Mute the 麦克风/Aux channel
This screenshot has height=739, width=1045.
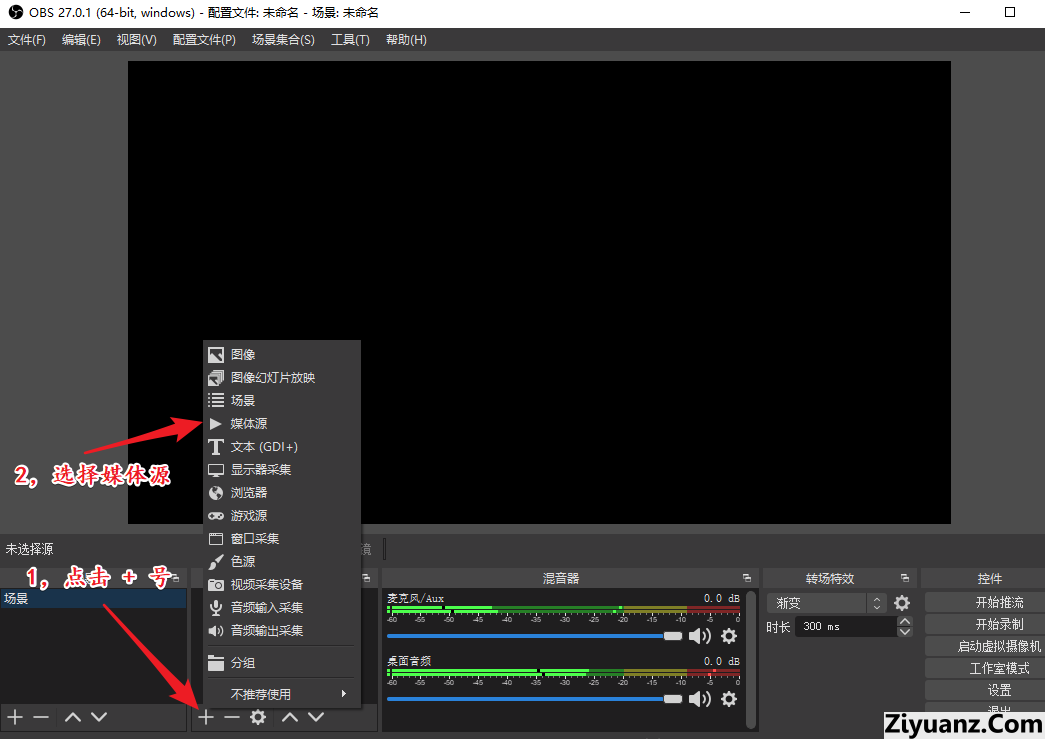coord(700,636)
